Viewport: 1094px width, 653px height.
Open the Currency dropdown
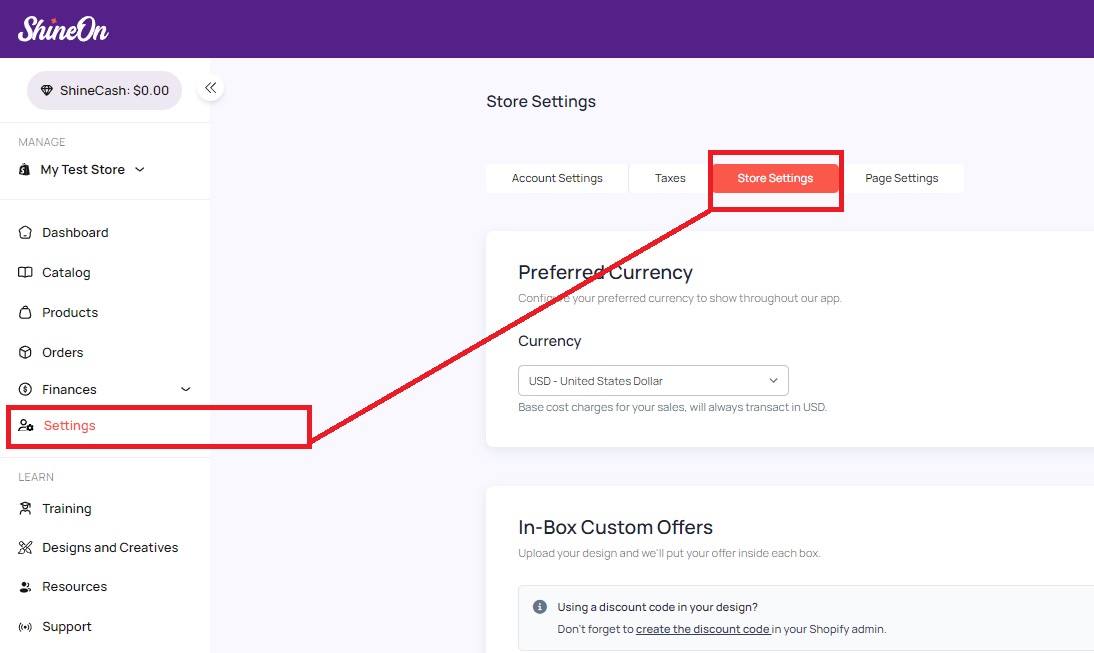(653, 381)
